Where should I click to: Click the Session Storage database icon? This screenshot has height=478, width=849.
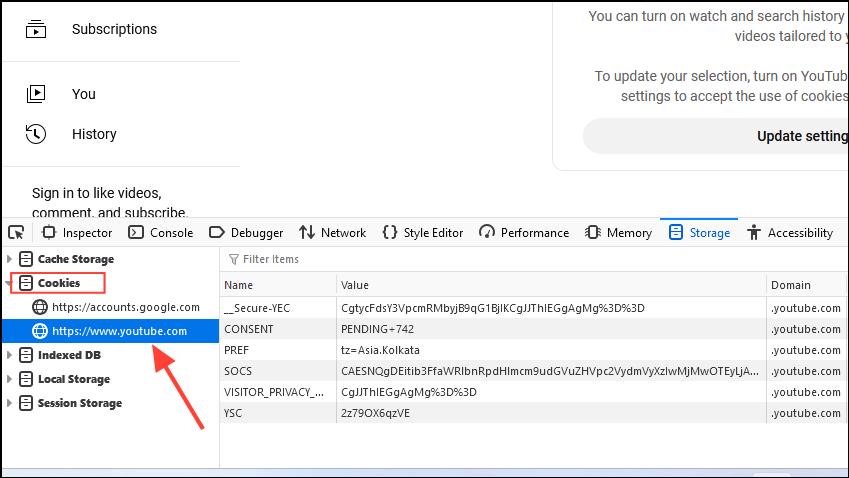(25, 403)
